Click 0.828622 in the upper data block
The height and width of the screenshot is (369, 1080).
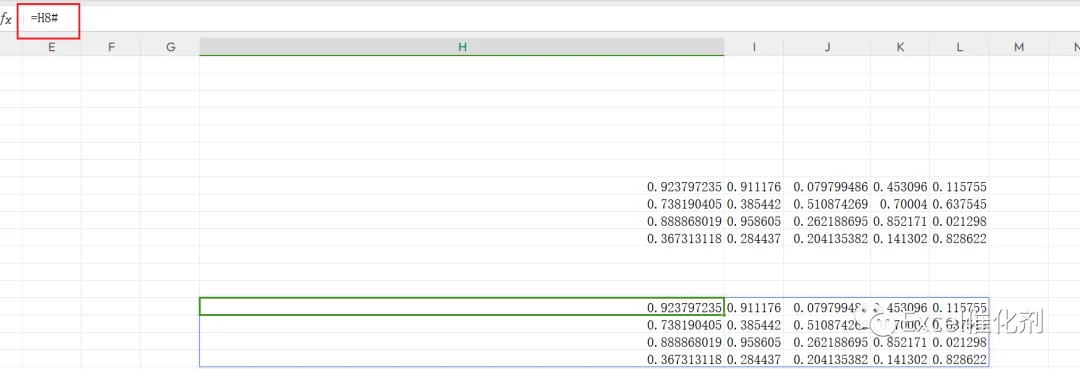point(959,239)
